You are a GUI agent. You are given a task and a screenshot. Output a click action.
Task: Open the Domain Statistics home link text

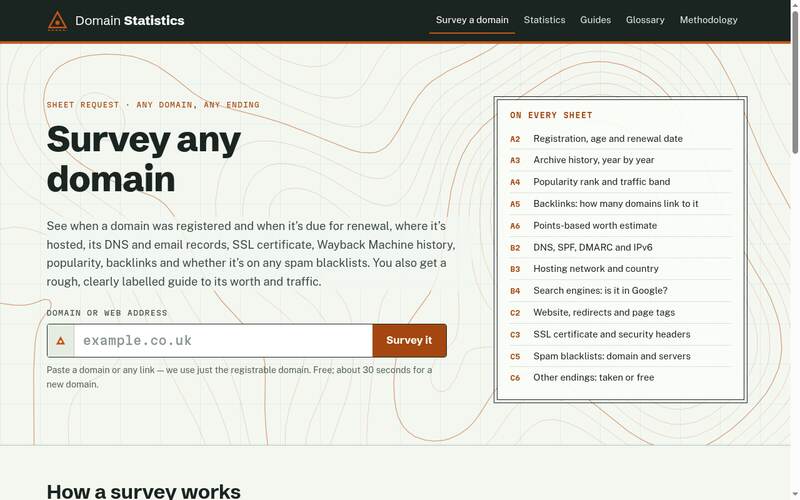click(x=130, y=20)
